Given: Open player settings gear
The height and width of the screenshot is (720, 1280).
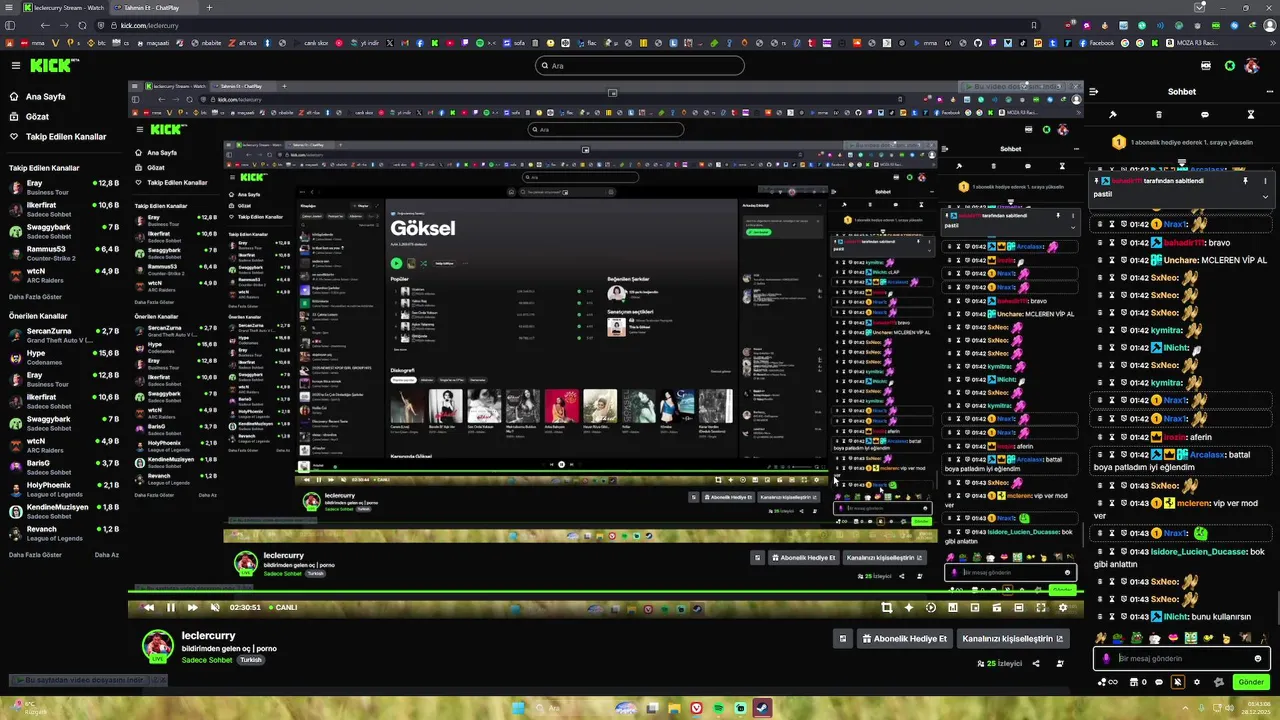Looking at the screenshot, I should point(1063,607).
